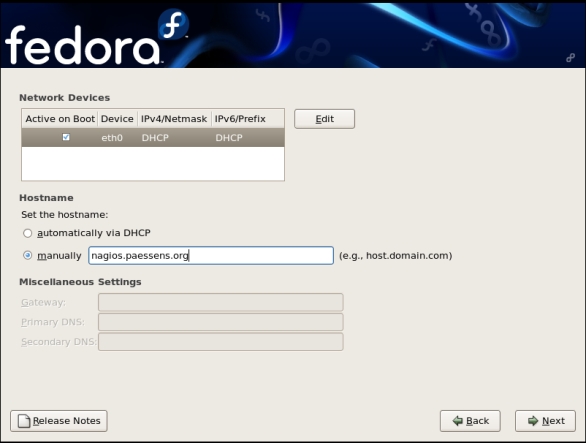Click the hostname text field
Screen dimensions: 586x443
211,256
